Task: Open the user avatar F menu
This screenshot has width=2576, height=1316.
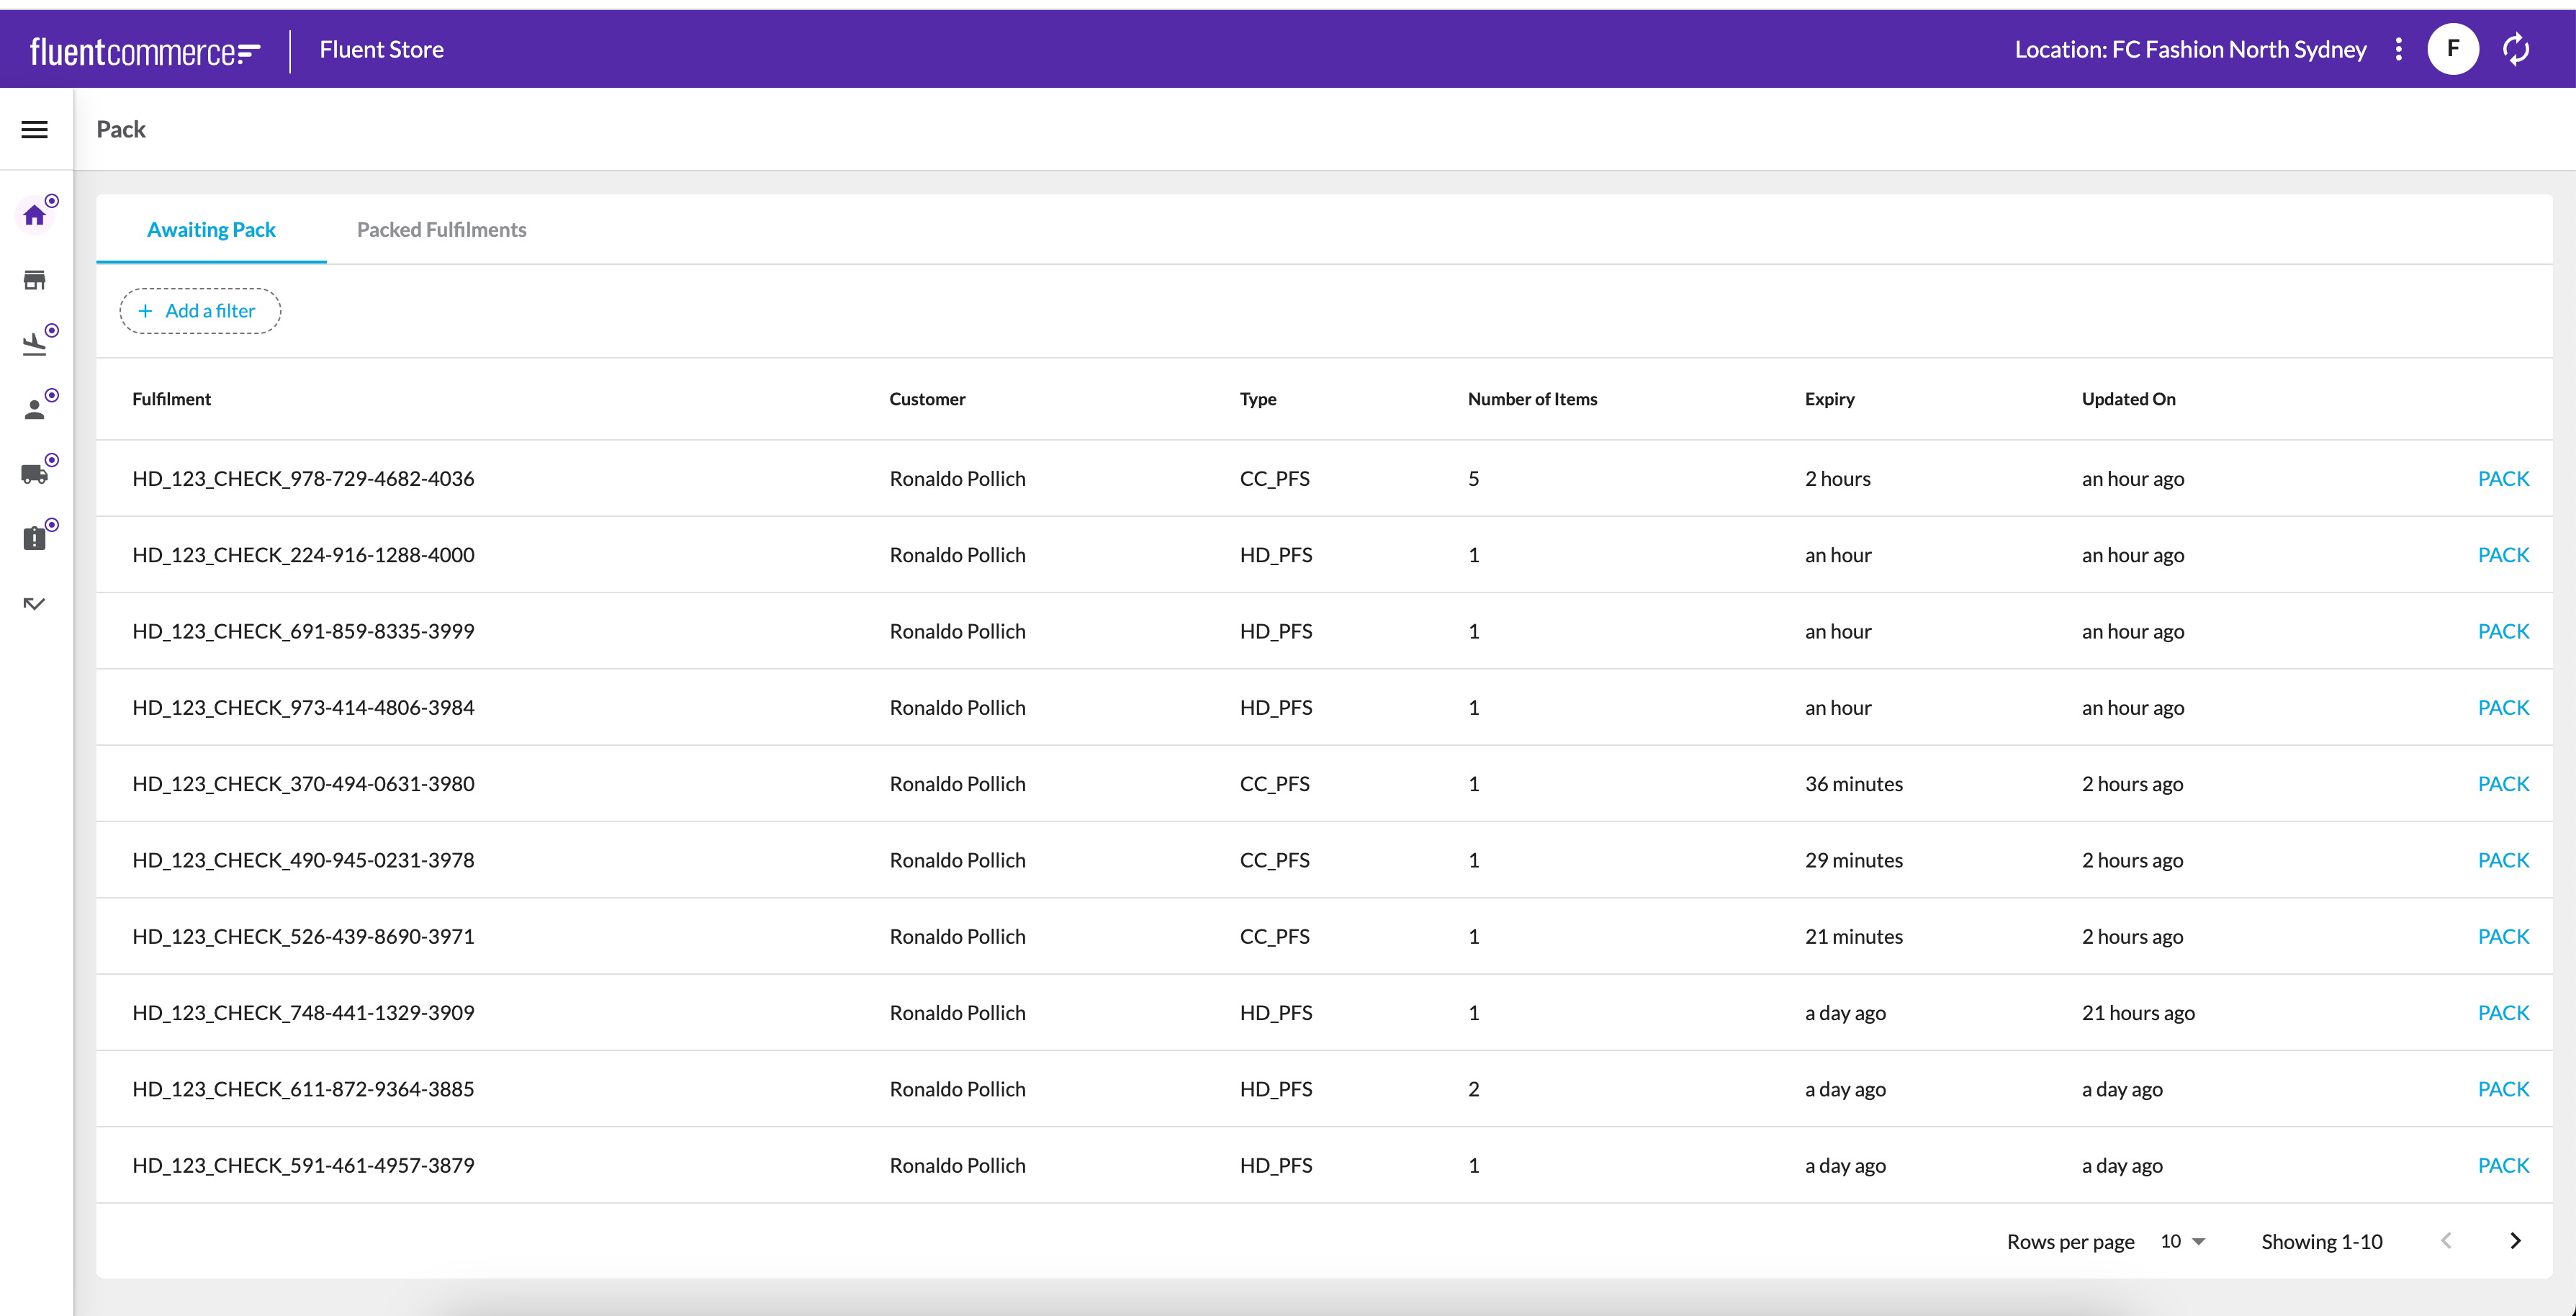Action: (2452, 49)
